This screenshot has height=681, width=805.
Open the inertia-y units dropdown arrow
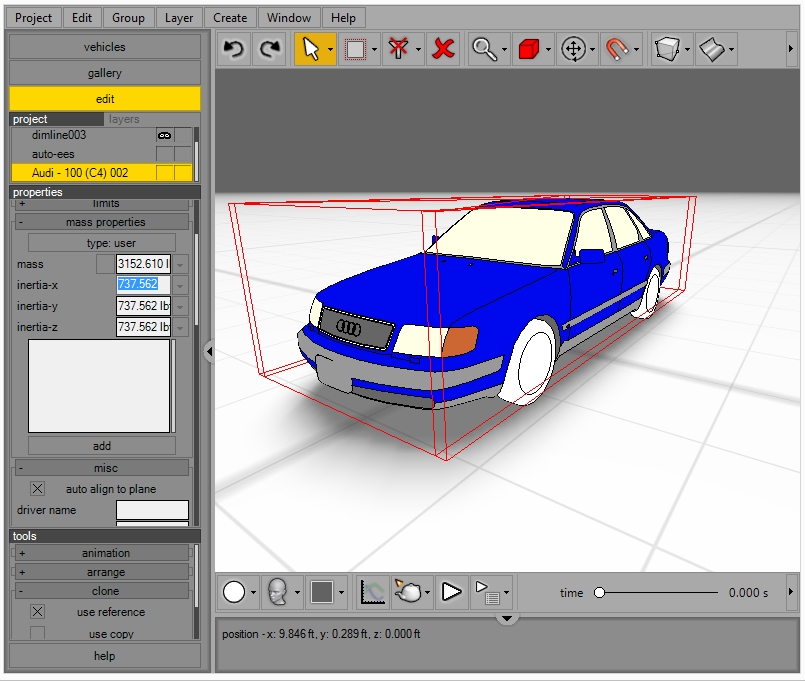(x=180, y=306)
